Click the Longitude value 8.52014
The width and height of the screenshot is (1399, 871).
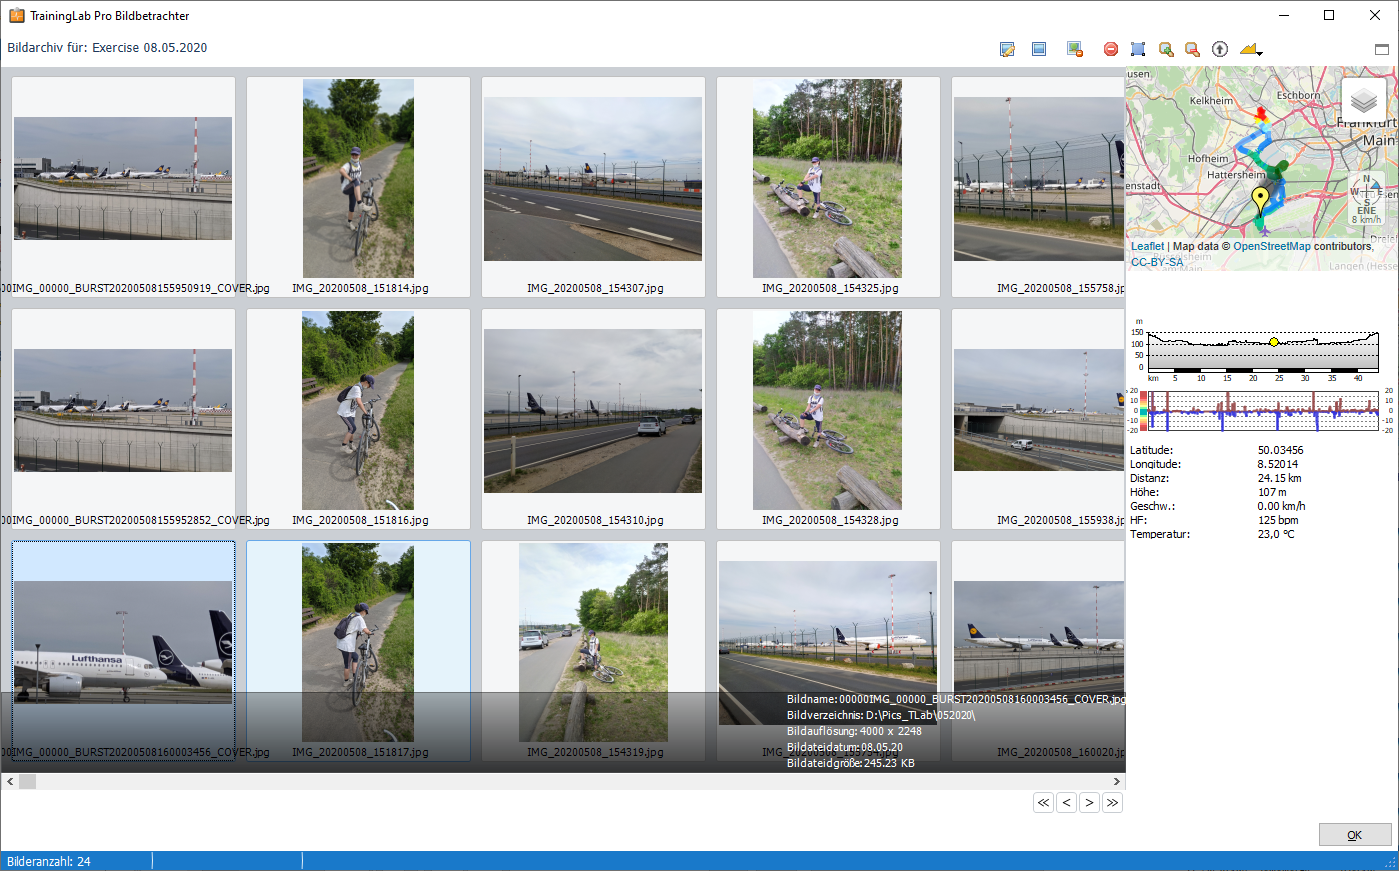[x=1278, y=464]
